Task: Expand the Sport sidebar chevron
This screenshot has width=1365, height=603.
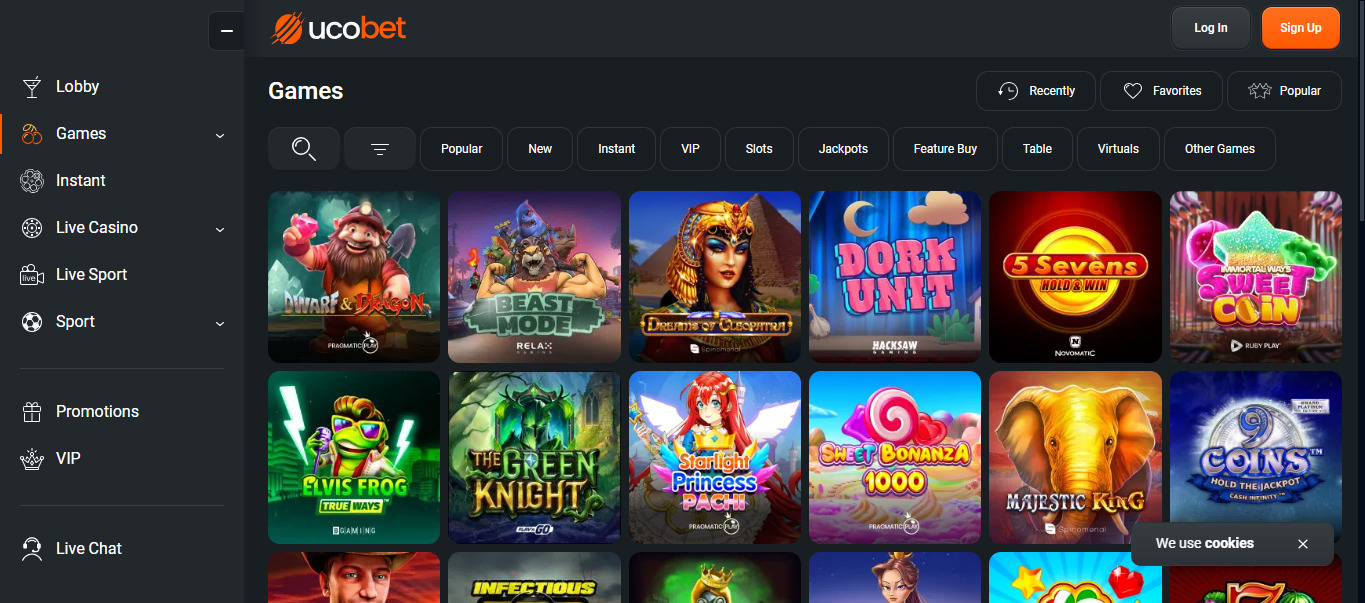Action: (220, 323)
